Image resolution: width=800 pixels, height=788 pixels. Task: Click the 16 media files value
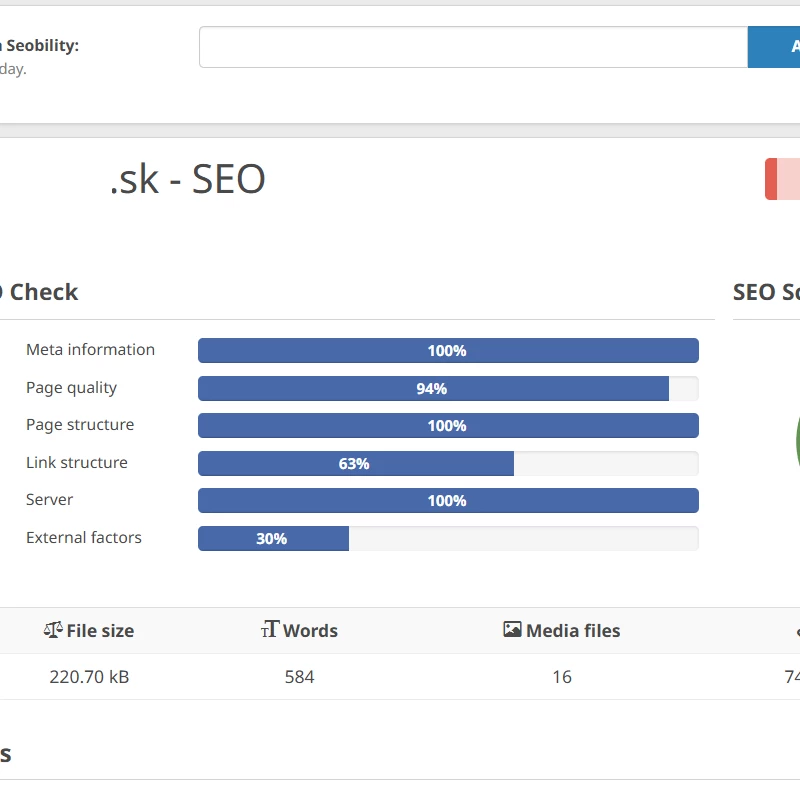coord(562,677)
